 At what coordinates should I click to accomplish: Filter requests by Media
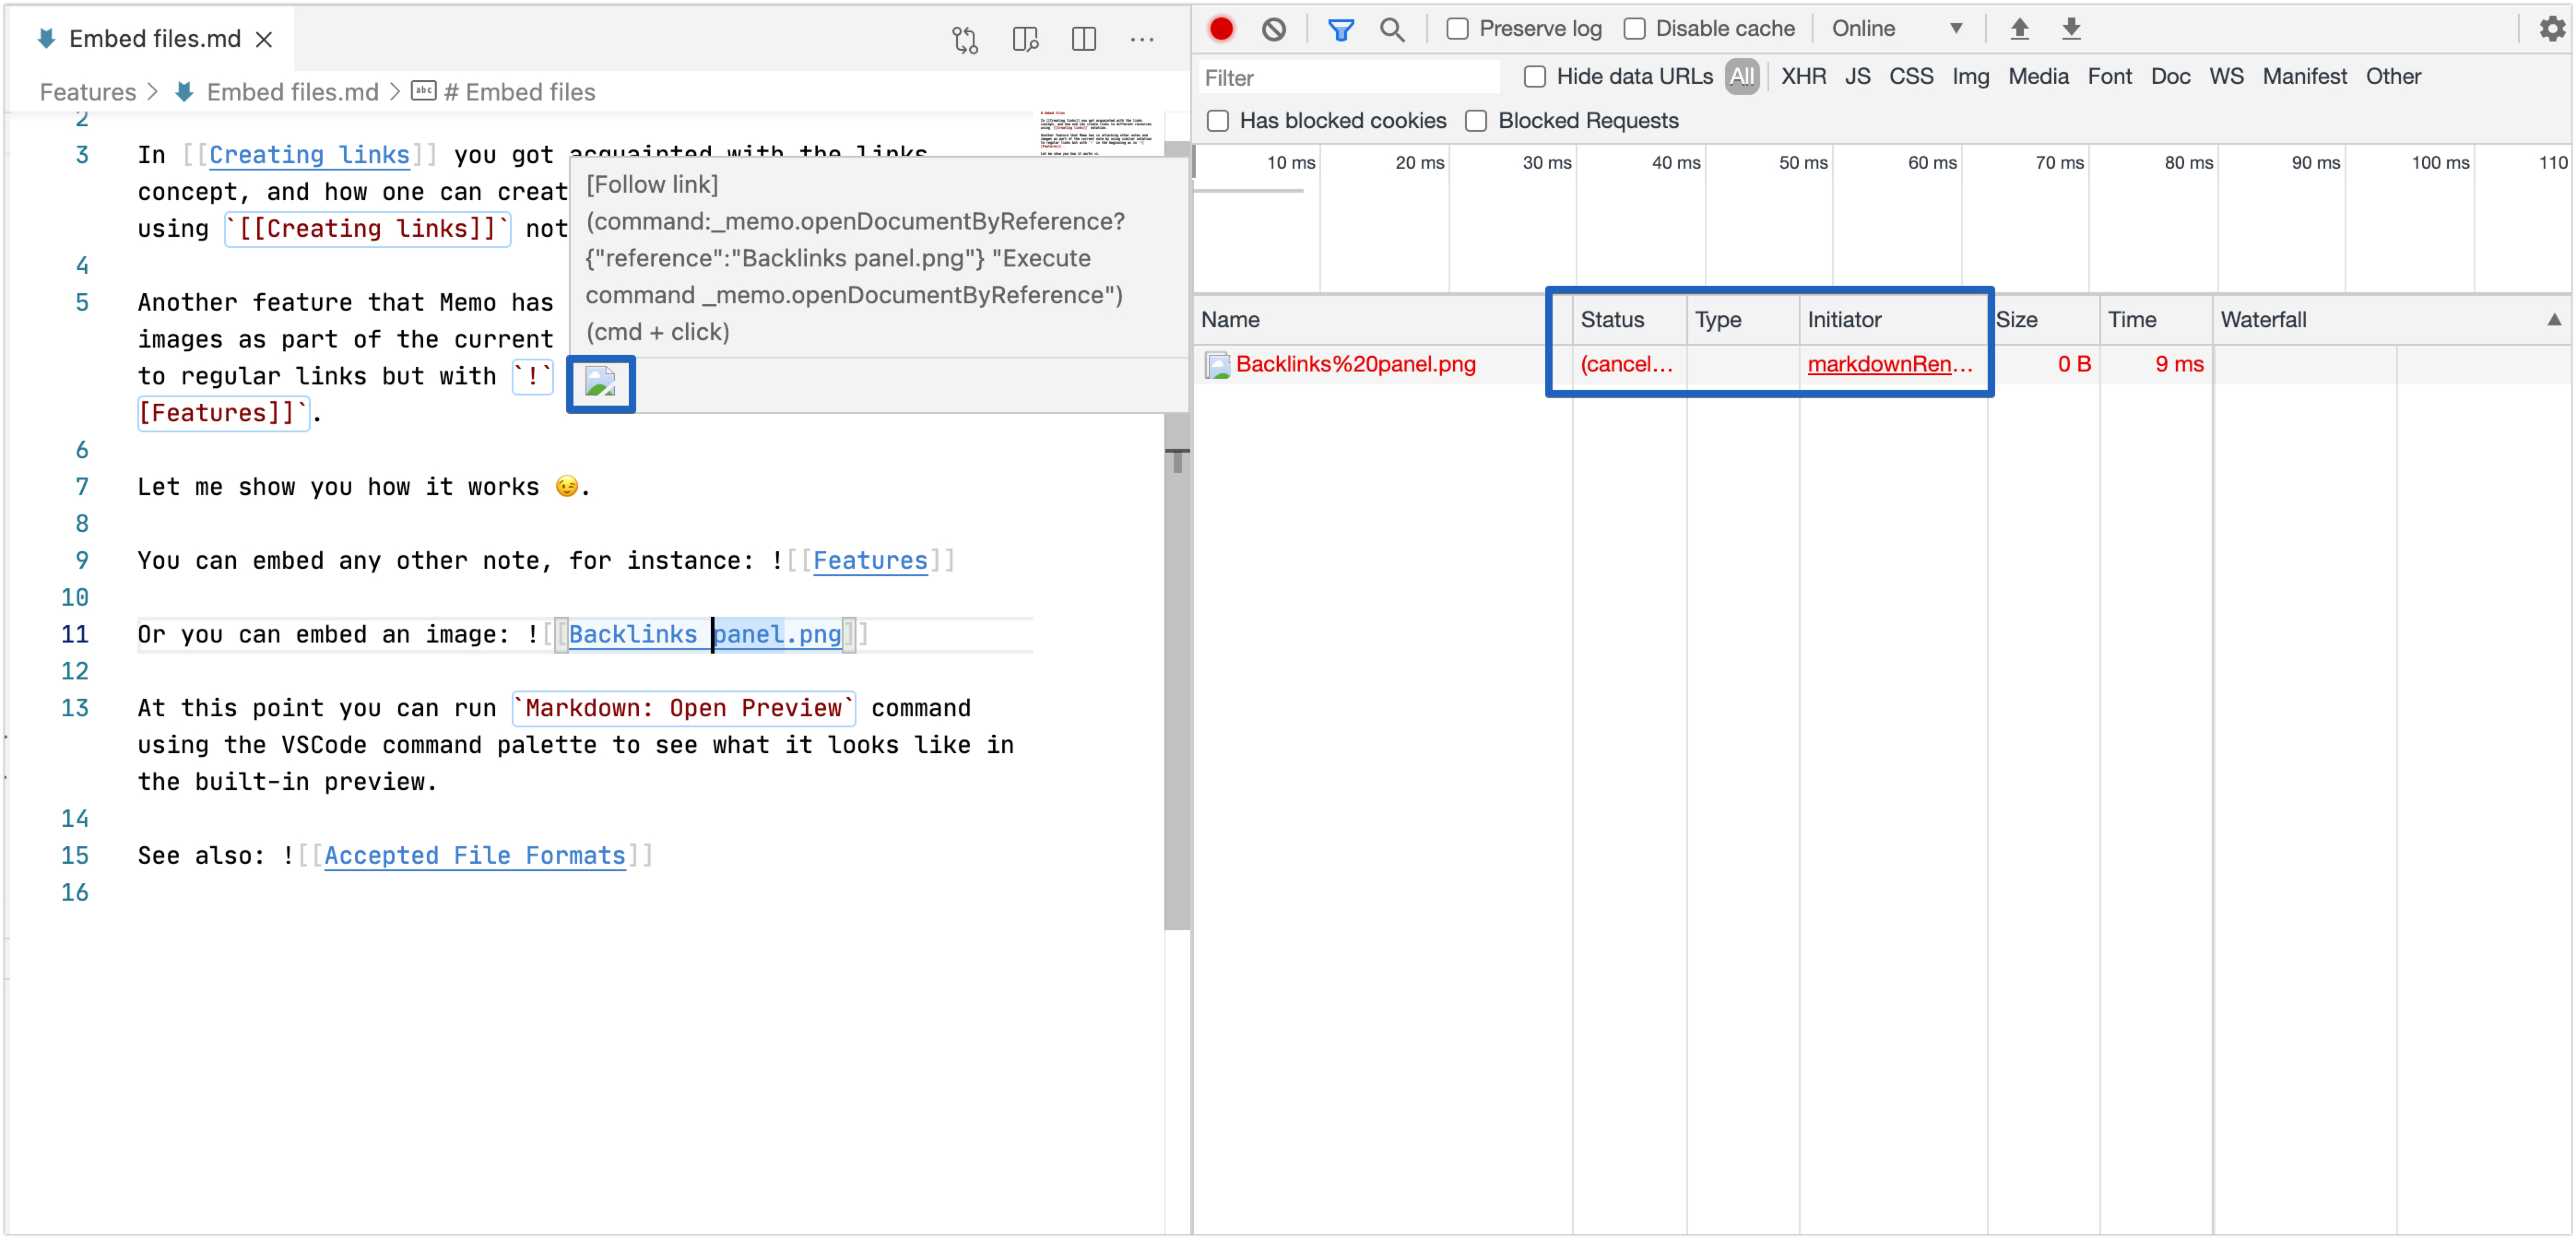click(2038, 77)
